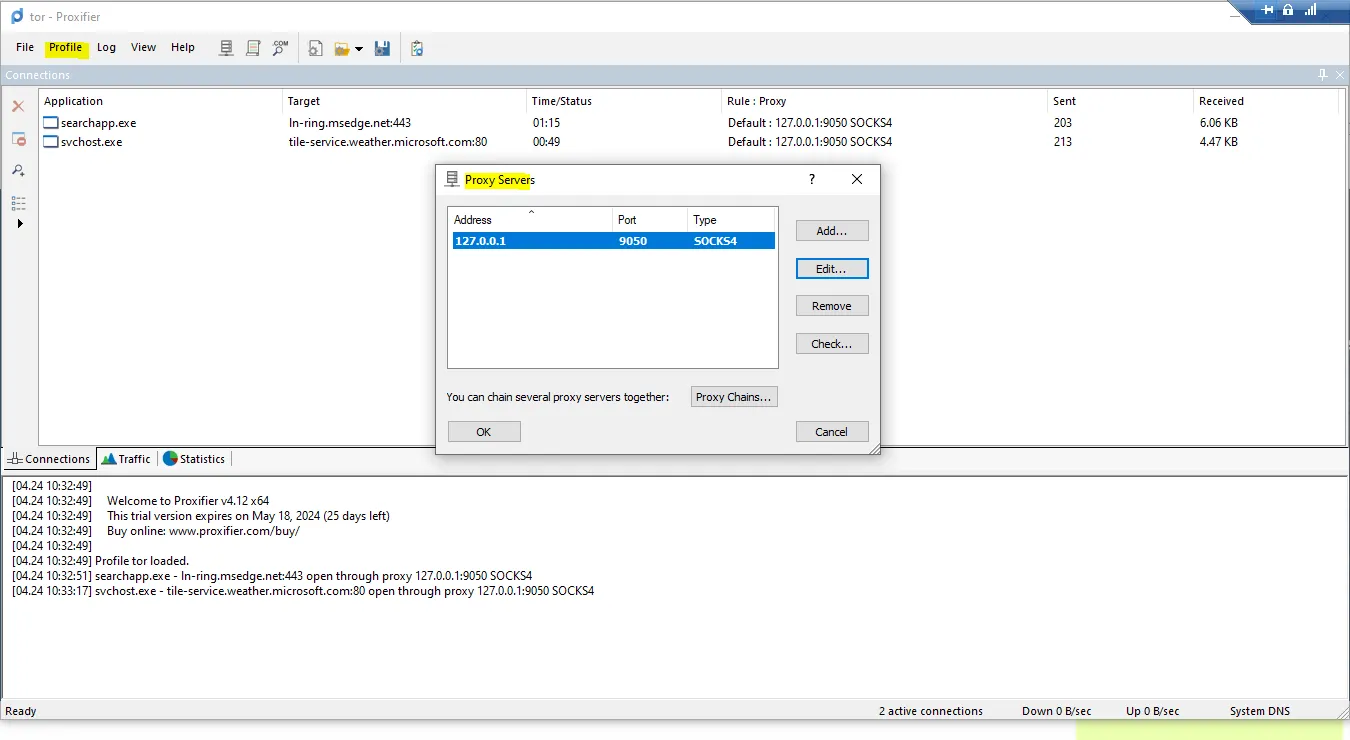Remove the selected proxy server

831,305
